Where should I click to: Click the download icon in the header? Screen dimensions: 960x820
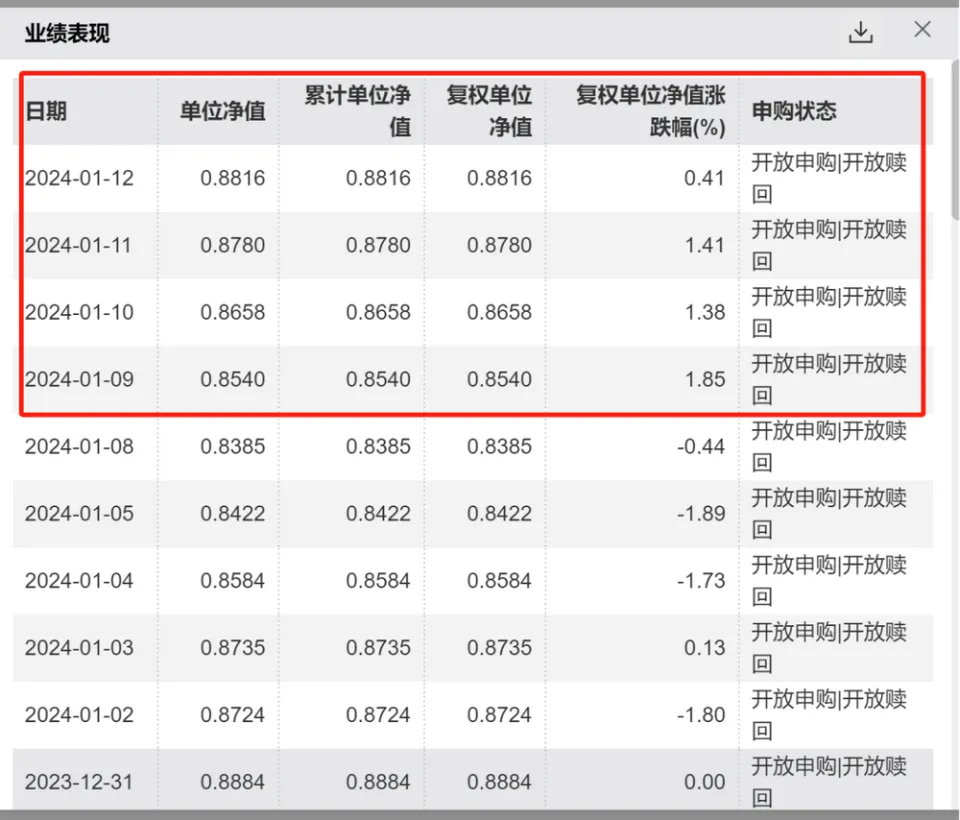coord(860,32)
